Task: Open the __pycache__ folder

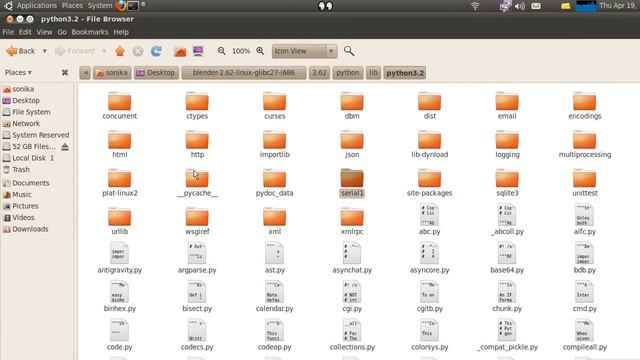Action: coord(197,183)
